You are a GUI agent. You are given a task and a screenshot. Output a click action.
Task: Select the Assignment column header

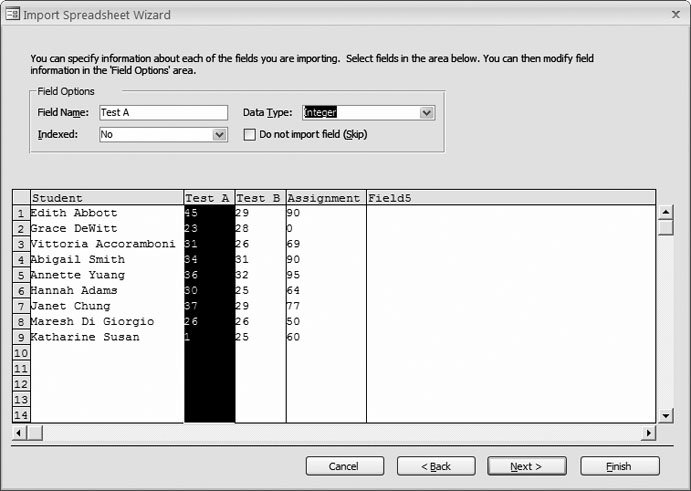pyautogui.click(x=325, y=198)
